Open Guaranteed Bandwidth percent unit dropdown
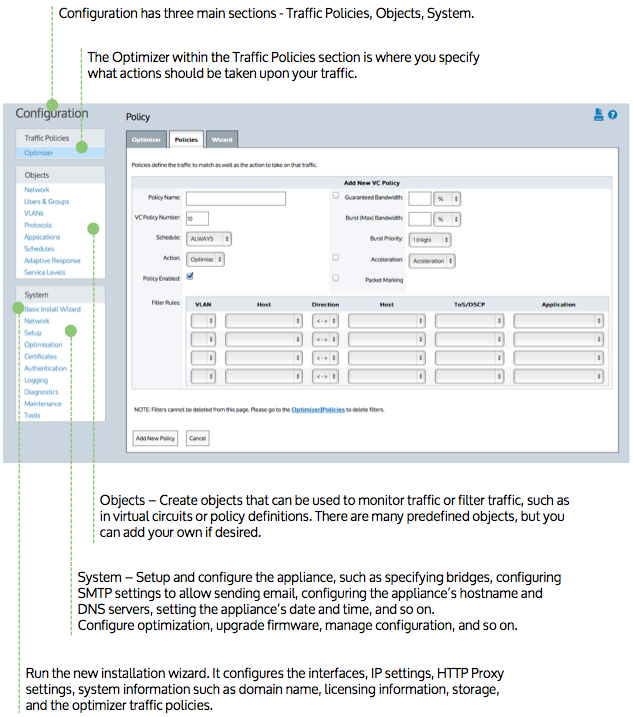The height and width of the screenshot is (717, 633). (x=447, y=199)
